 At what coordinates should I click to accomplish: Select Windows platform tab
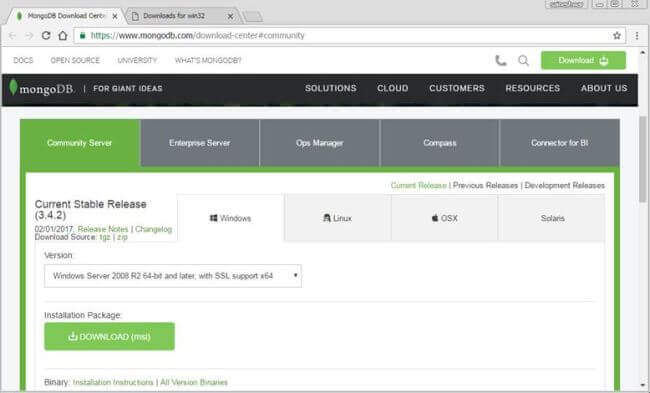point(231,218)
